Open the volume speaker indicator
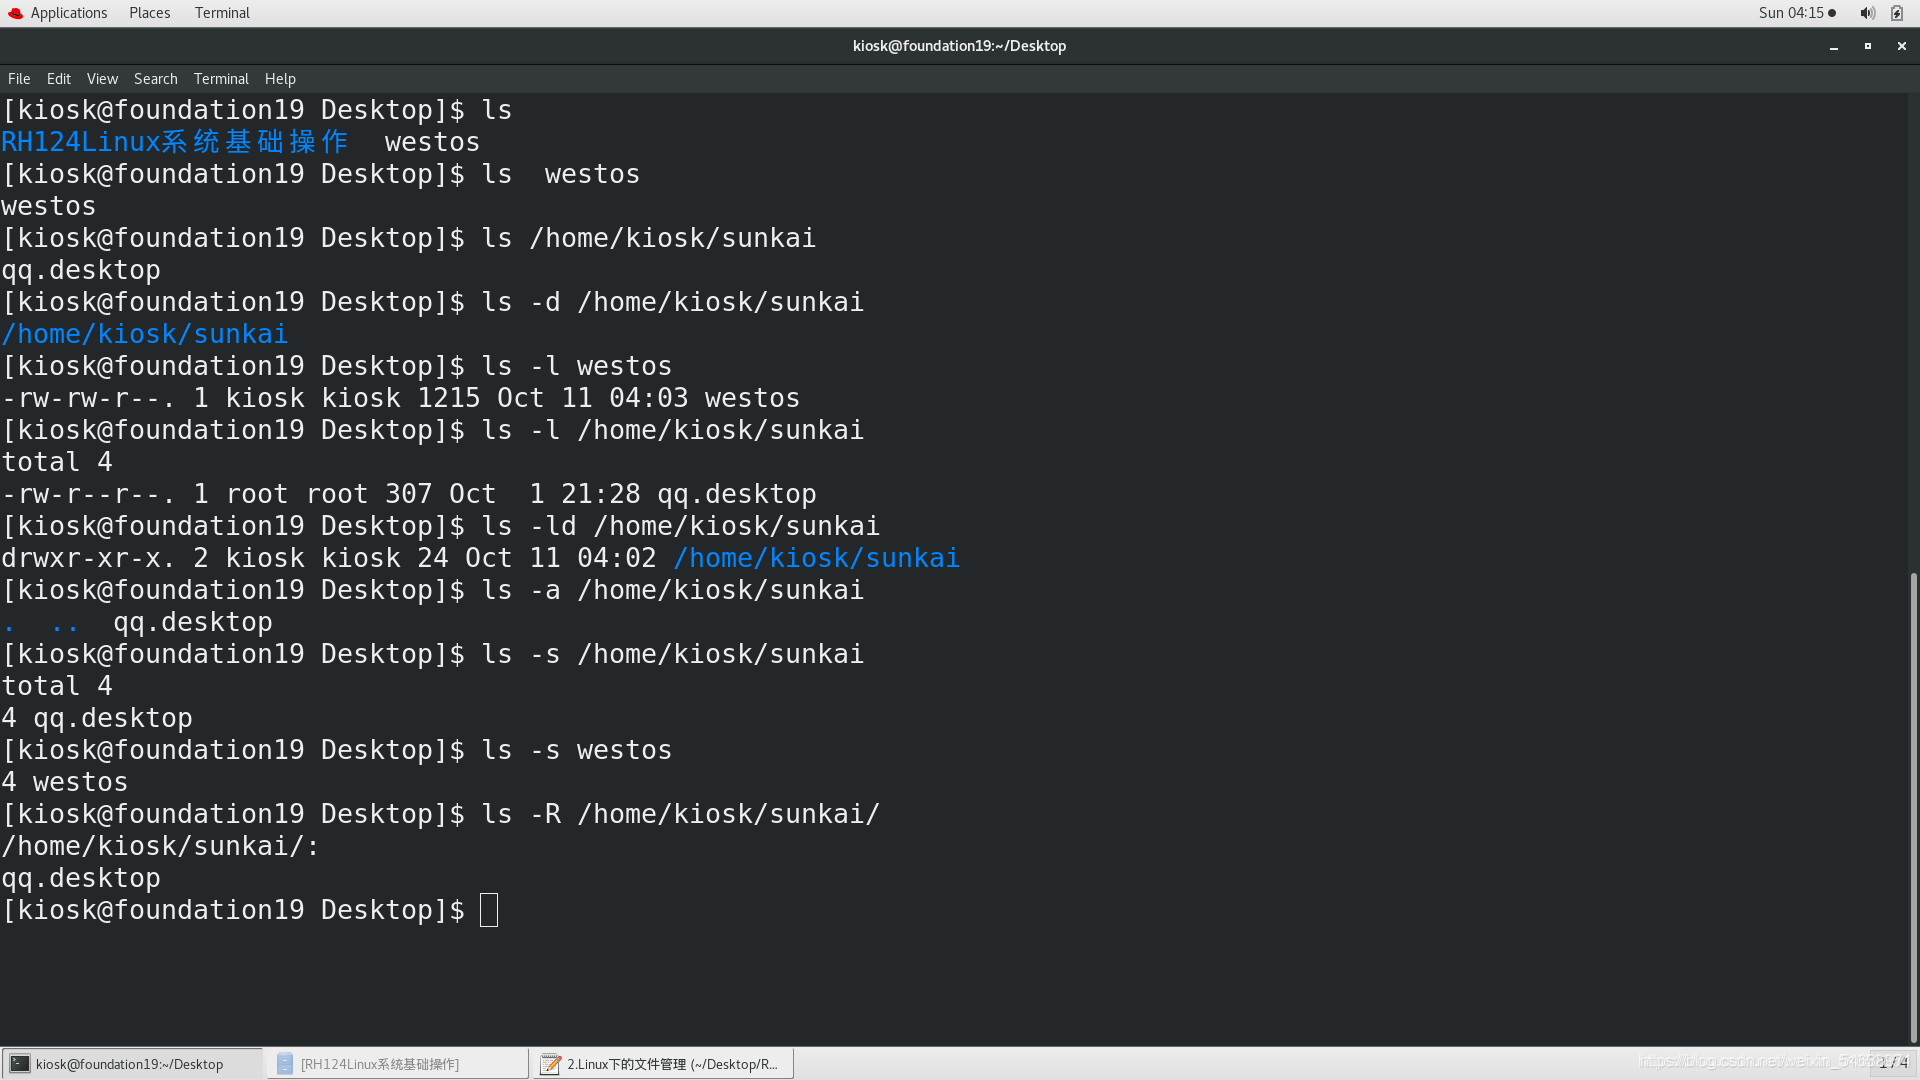This screenshot has height=1080, width=1920. click(x=1867, y=13)
